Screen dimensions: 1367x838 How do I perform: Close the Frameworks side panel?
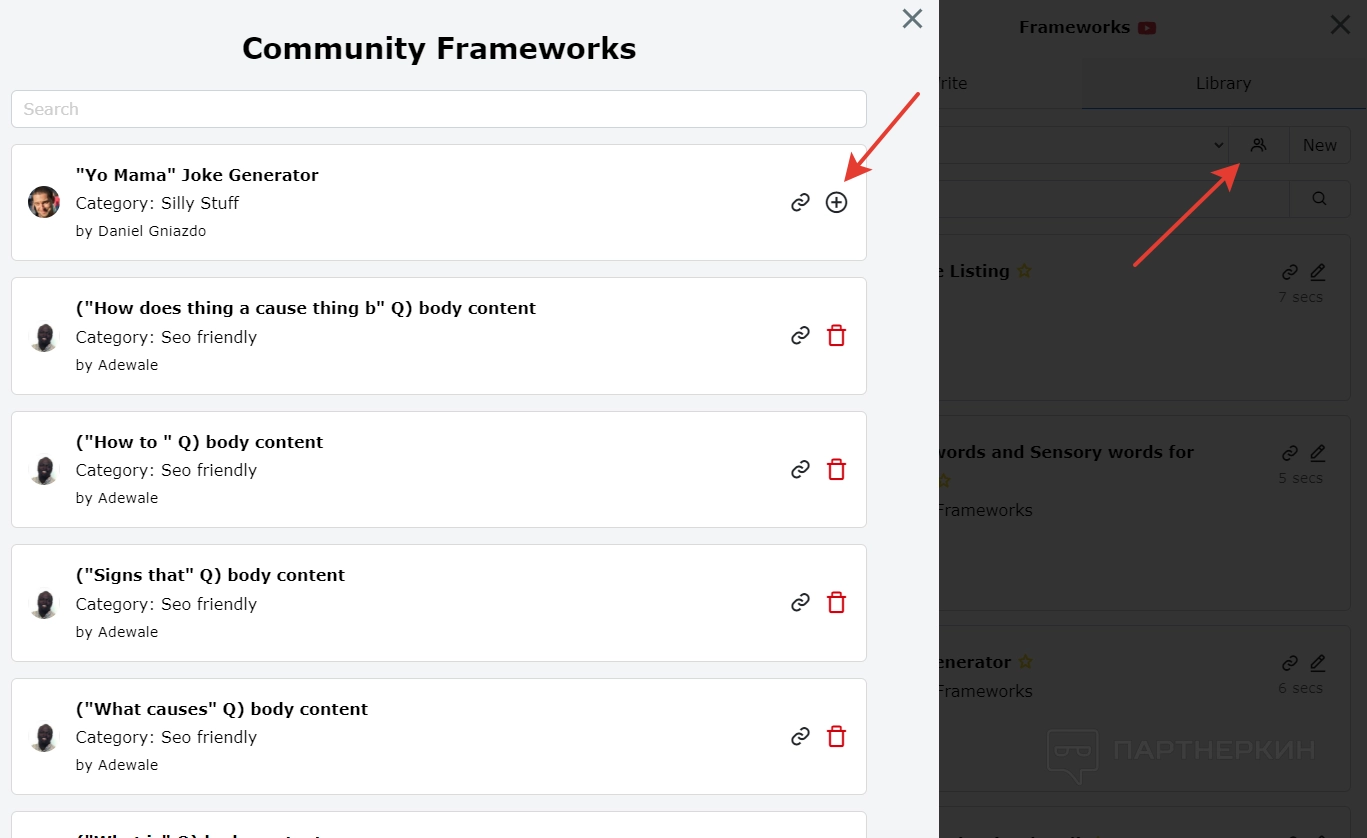pos(1340,25)
